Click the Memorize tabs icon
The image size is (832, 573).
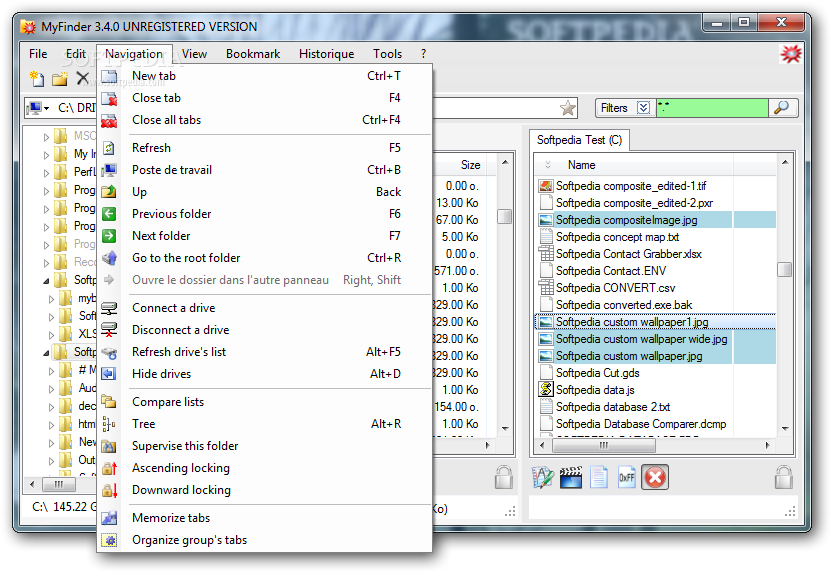coord(109,518)
